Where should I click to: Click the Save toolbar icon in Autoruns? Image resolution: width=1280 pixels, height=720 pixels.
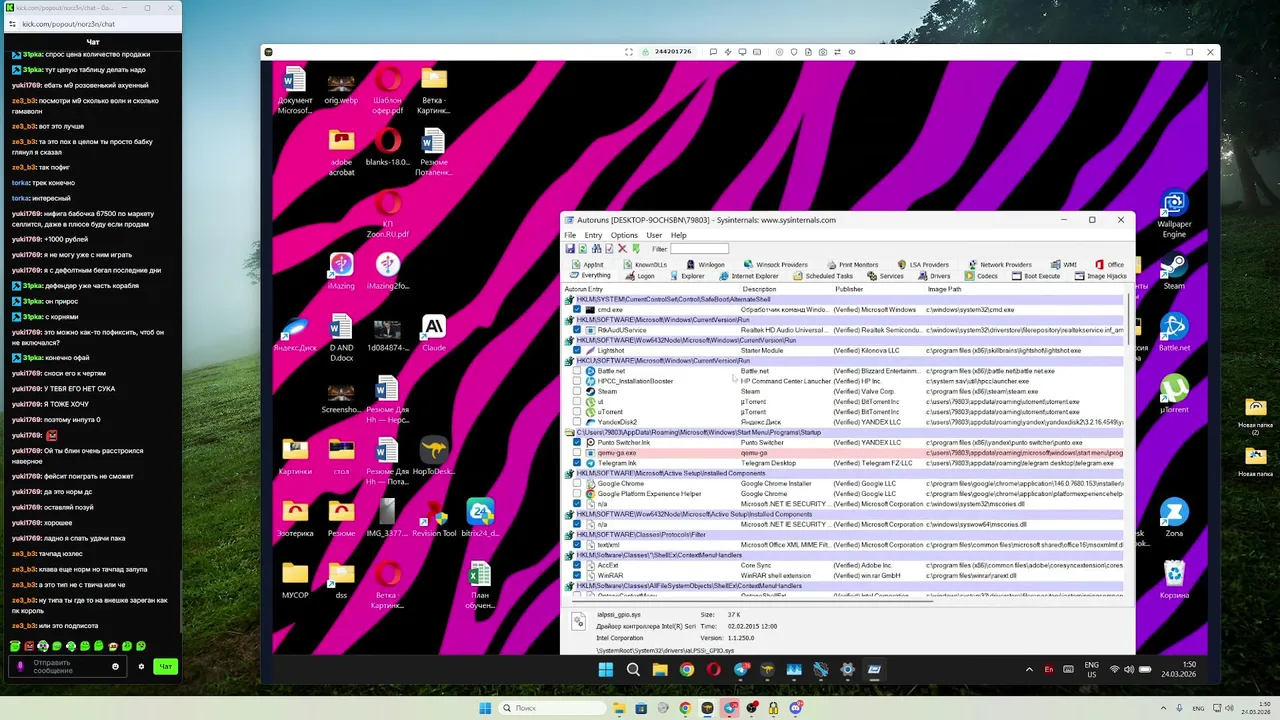(570, 249)
